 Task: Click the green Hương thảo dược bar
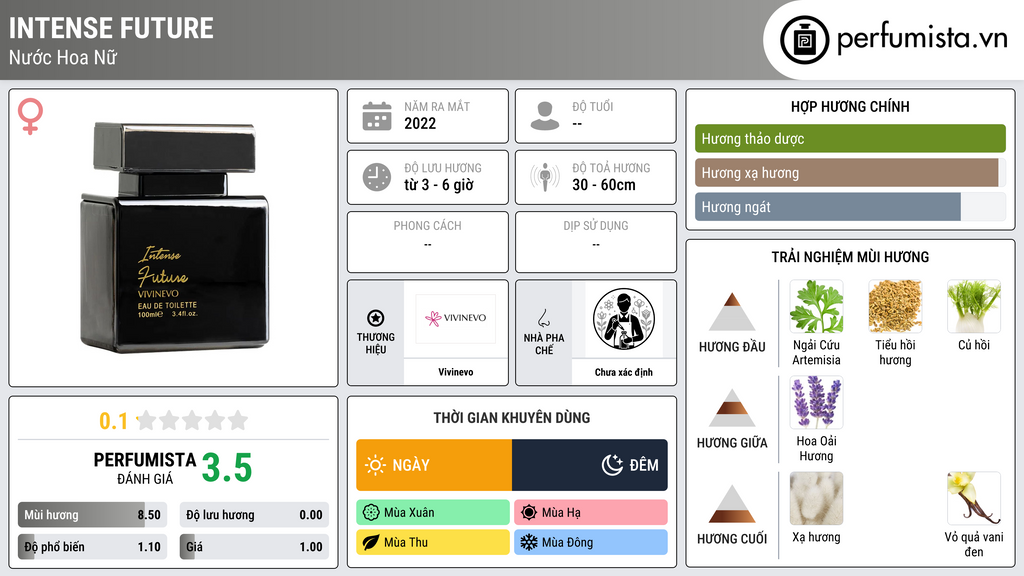point(850,138)
